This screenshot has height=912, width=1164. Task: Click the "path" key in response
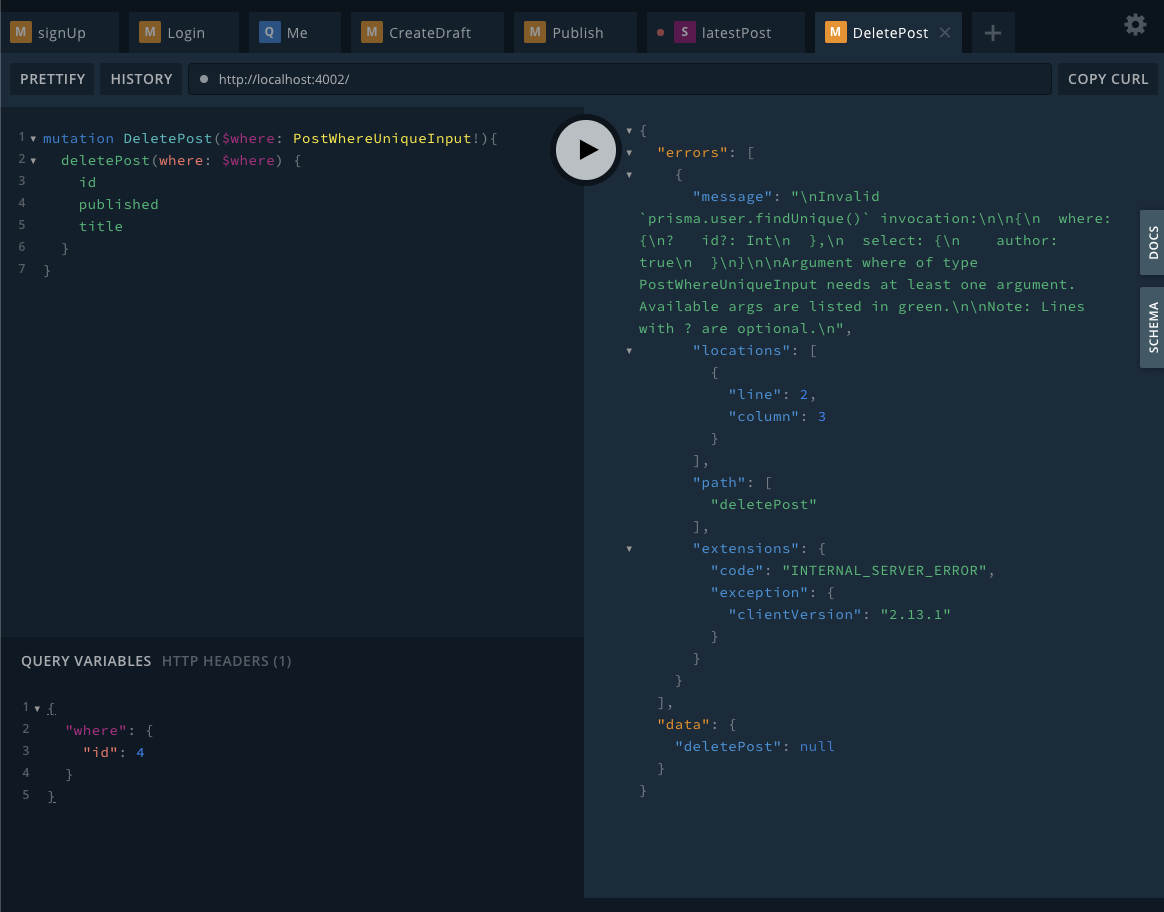(x=719, y=482)
